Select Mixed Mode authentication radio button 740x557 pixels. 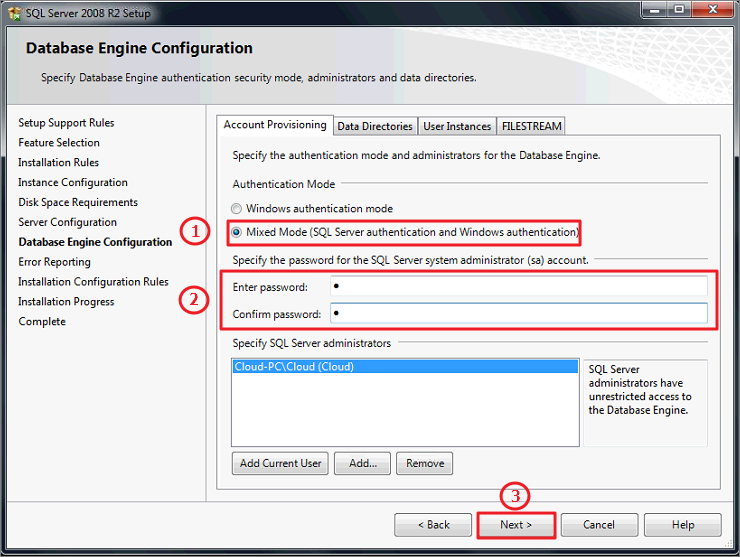[x=236, y=232]
